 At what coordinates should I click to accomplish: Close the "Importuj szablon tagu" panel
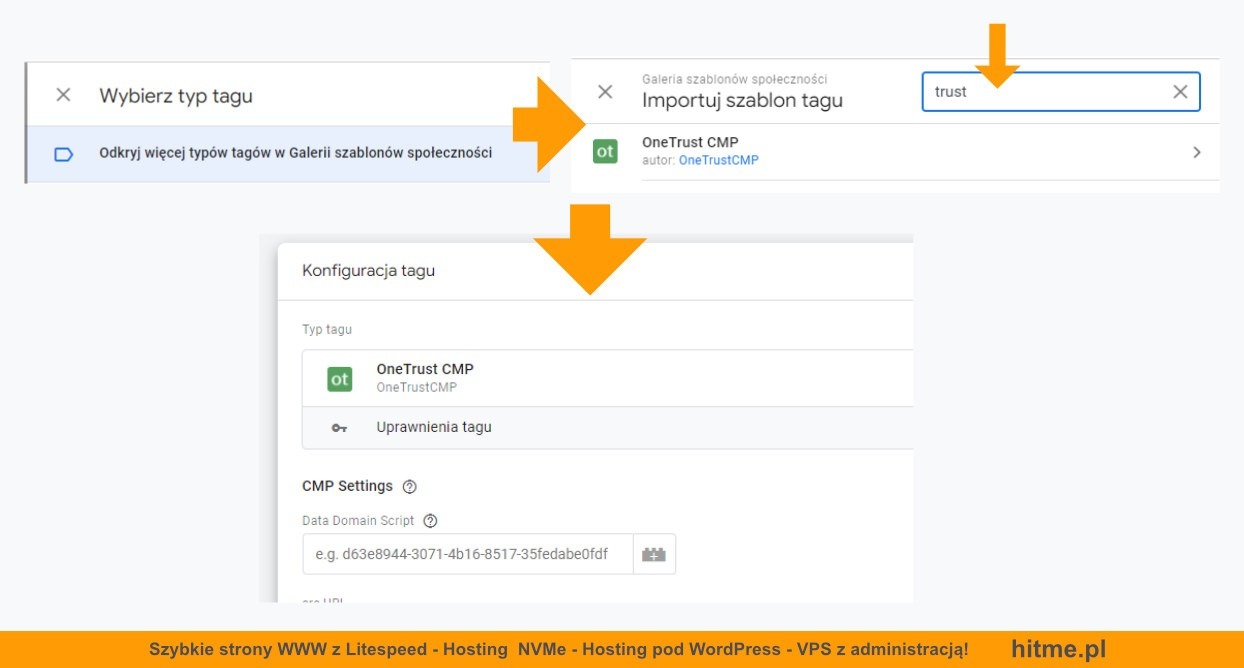tap(605, 92)
